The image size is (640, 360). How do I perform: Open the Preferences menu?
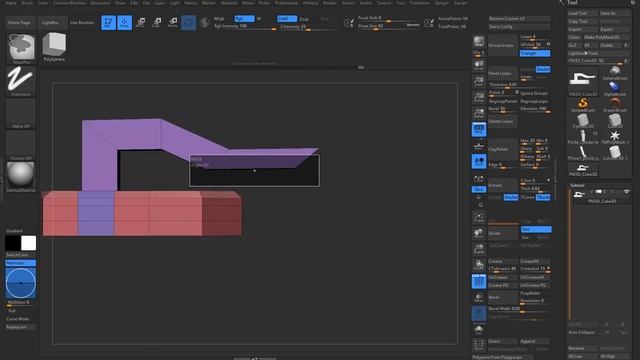click(x=286, y=3)
